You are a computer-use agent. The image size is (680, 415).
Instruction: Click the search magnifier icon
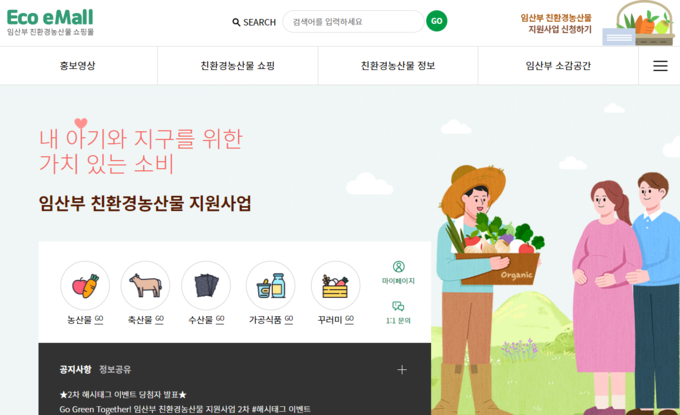click(x=236, y=22)
